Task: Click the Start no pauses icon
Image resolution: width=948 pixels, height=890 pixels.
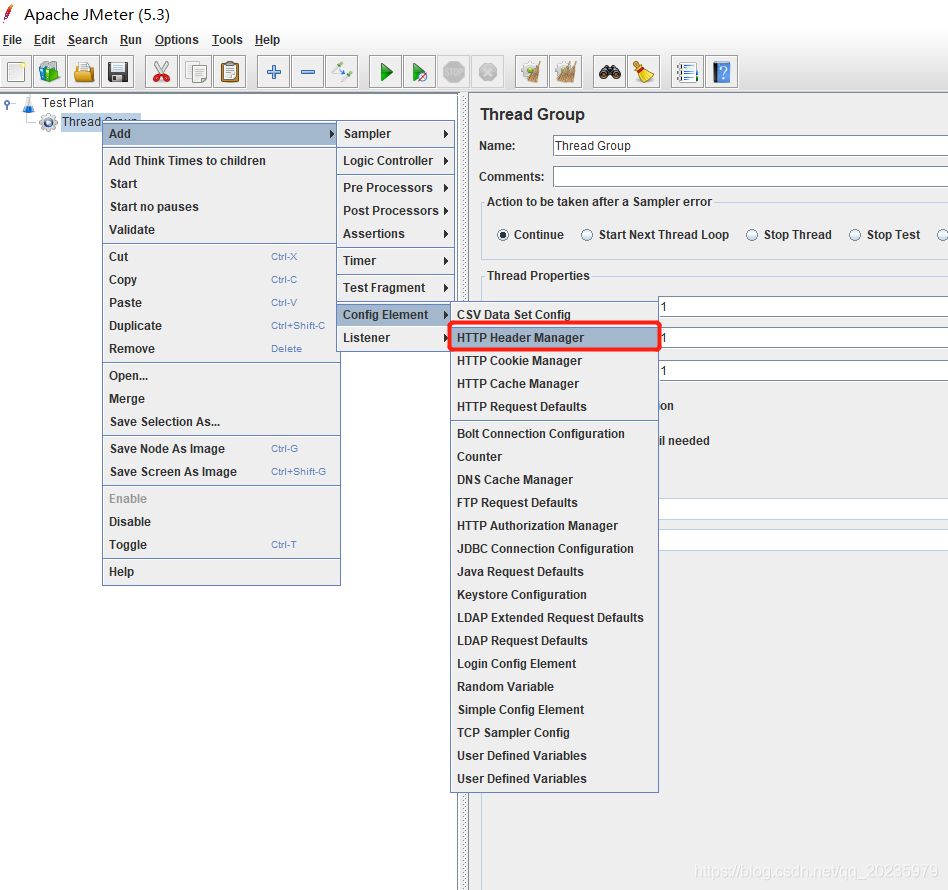Action: [420, 72]
